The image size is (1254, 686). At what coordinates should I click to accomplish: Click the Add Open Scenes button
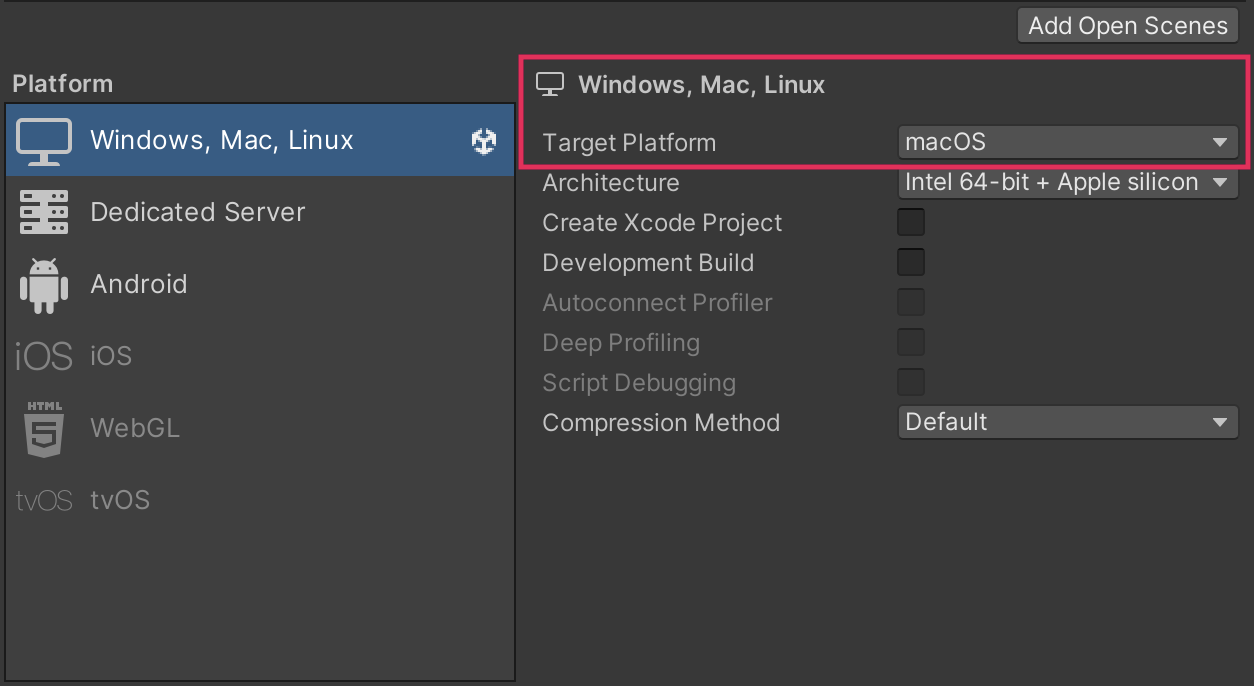tap(1127, 25)
